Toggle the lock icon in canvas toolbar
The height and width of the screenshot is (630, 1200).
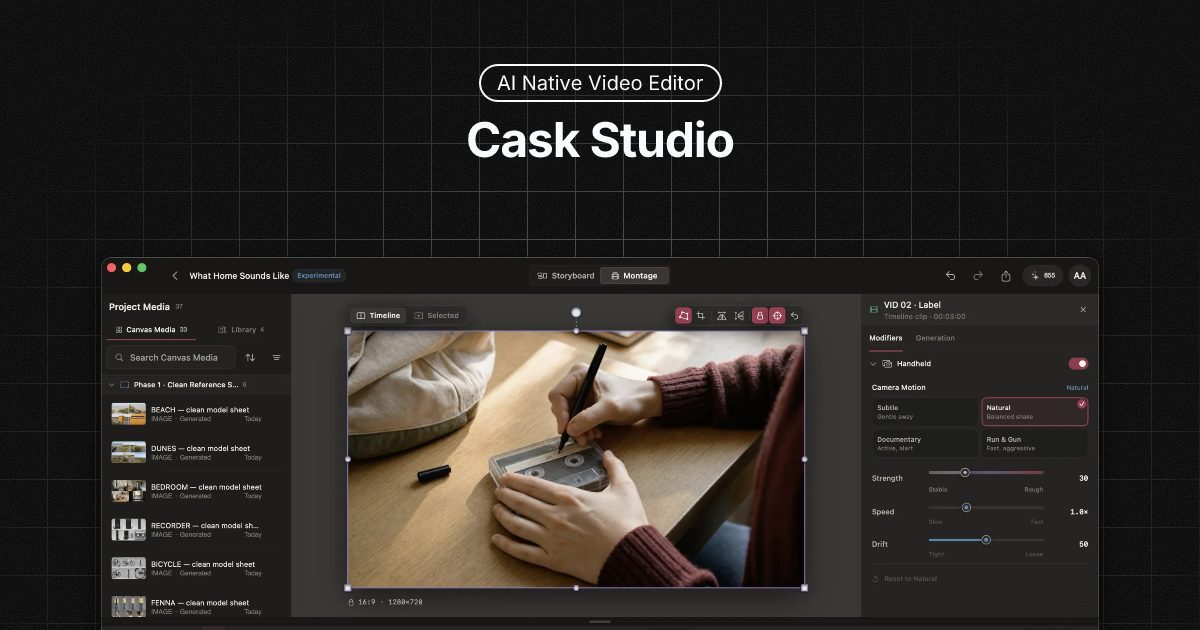759,315
